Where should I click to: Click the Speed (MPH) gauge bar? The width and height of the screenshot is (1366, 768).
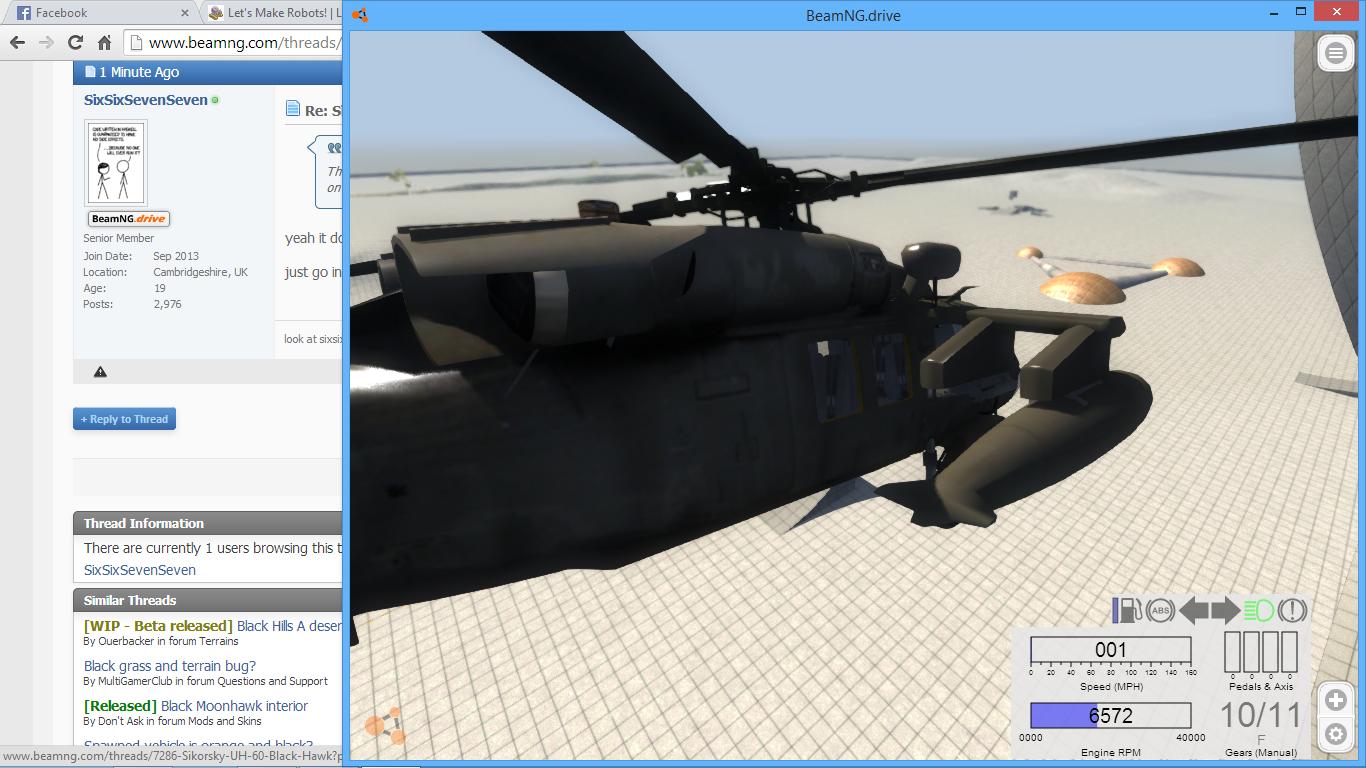click(1111, 651)
